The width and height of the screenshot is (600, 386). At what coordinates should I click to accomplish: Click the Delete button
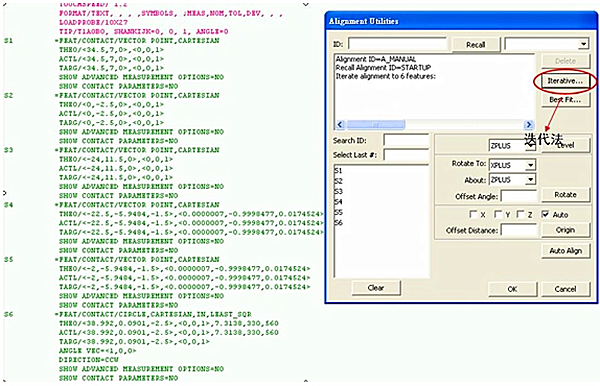pos(565,61)
